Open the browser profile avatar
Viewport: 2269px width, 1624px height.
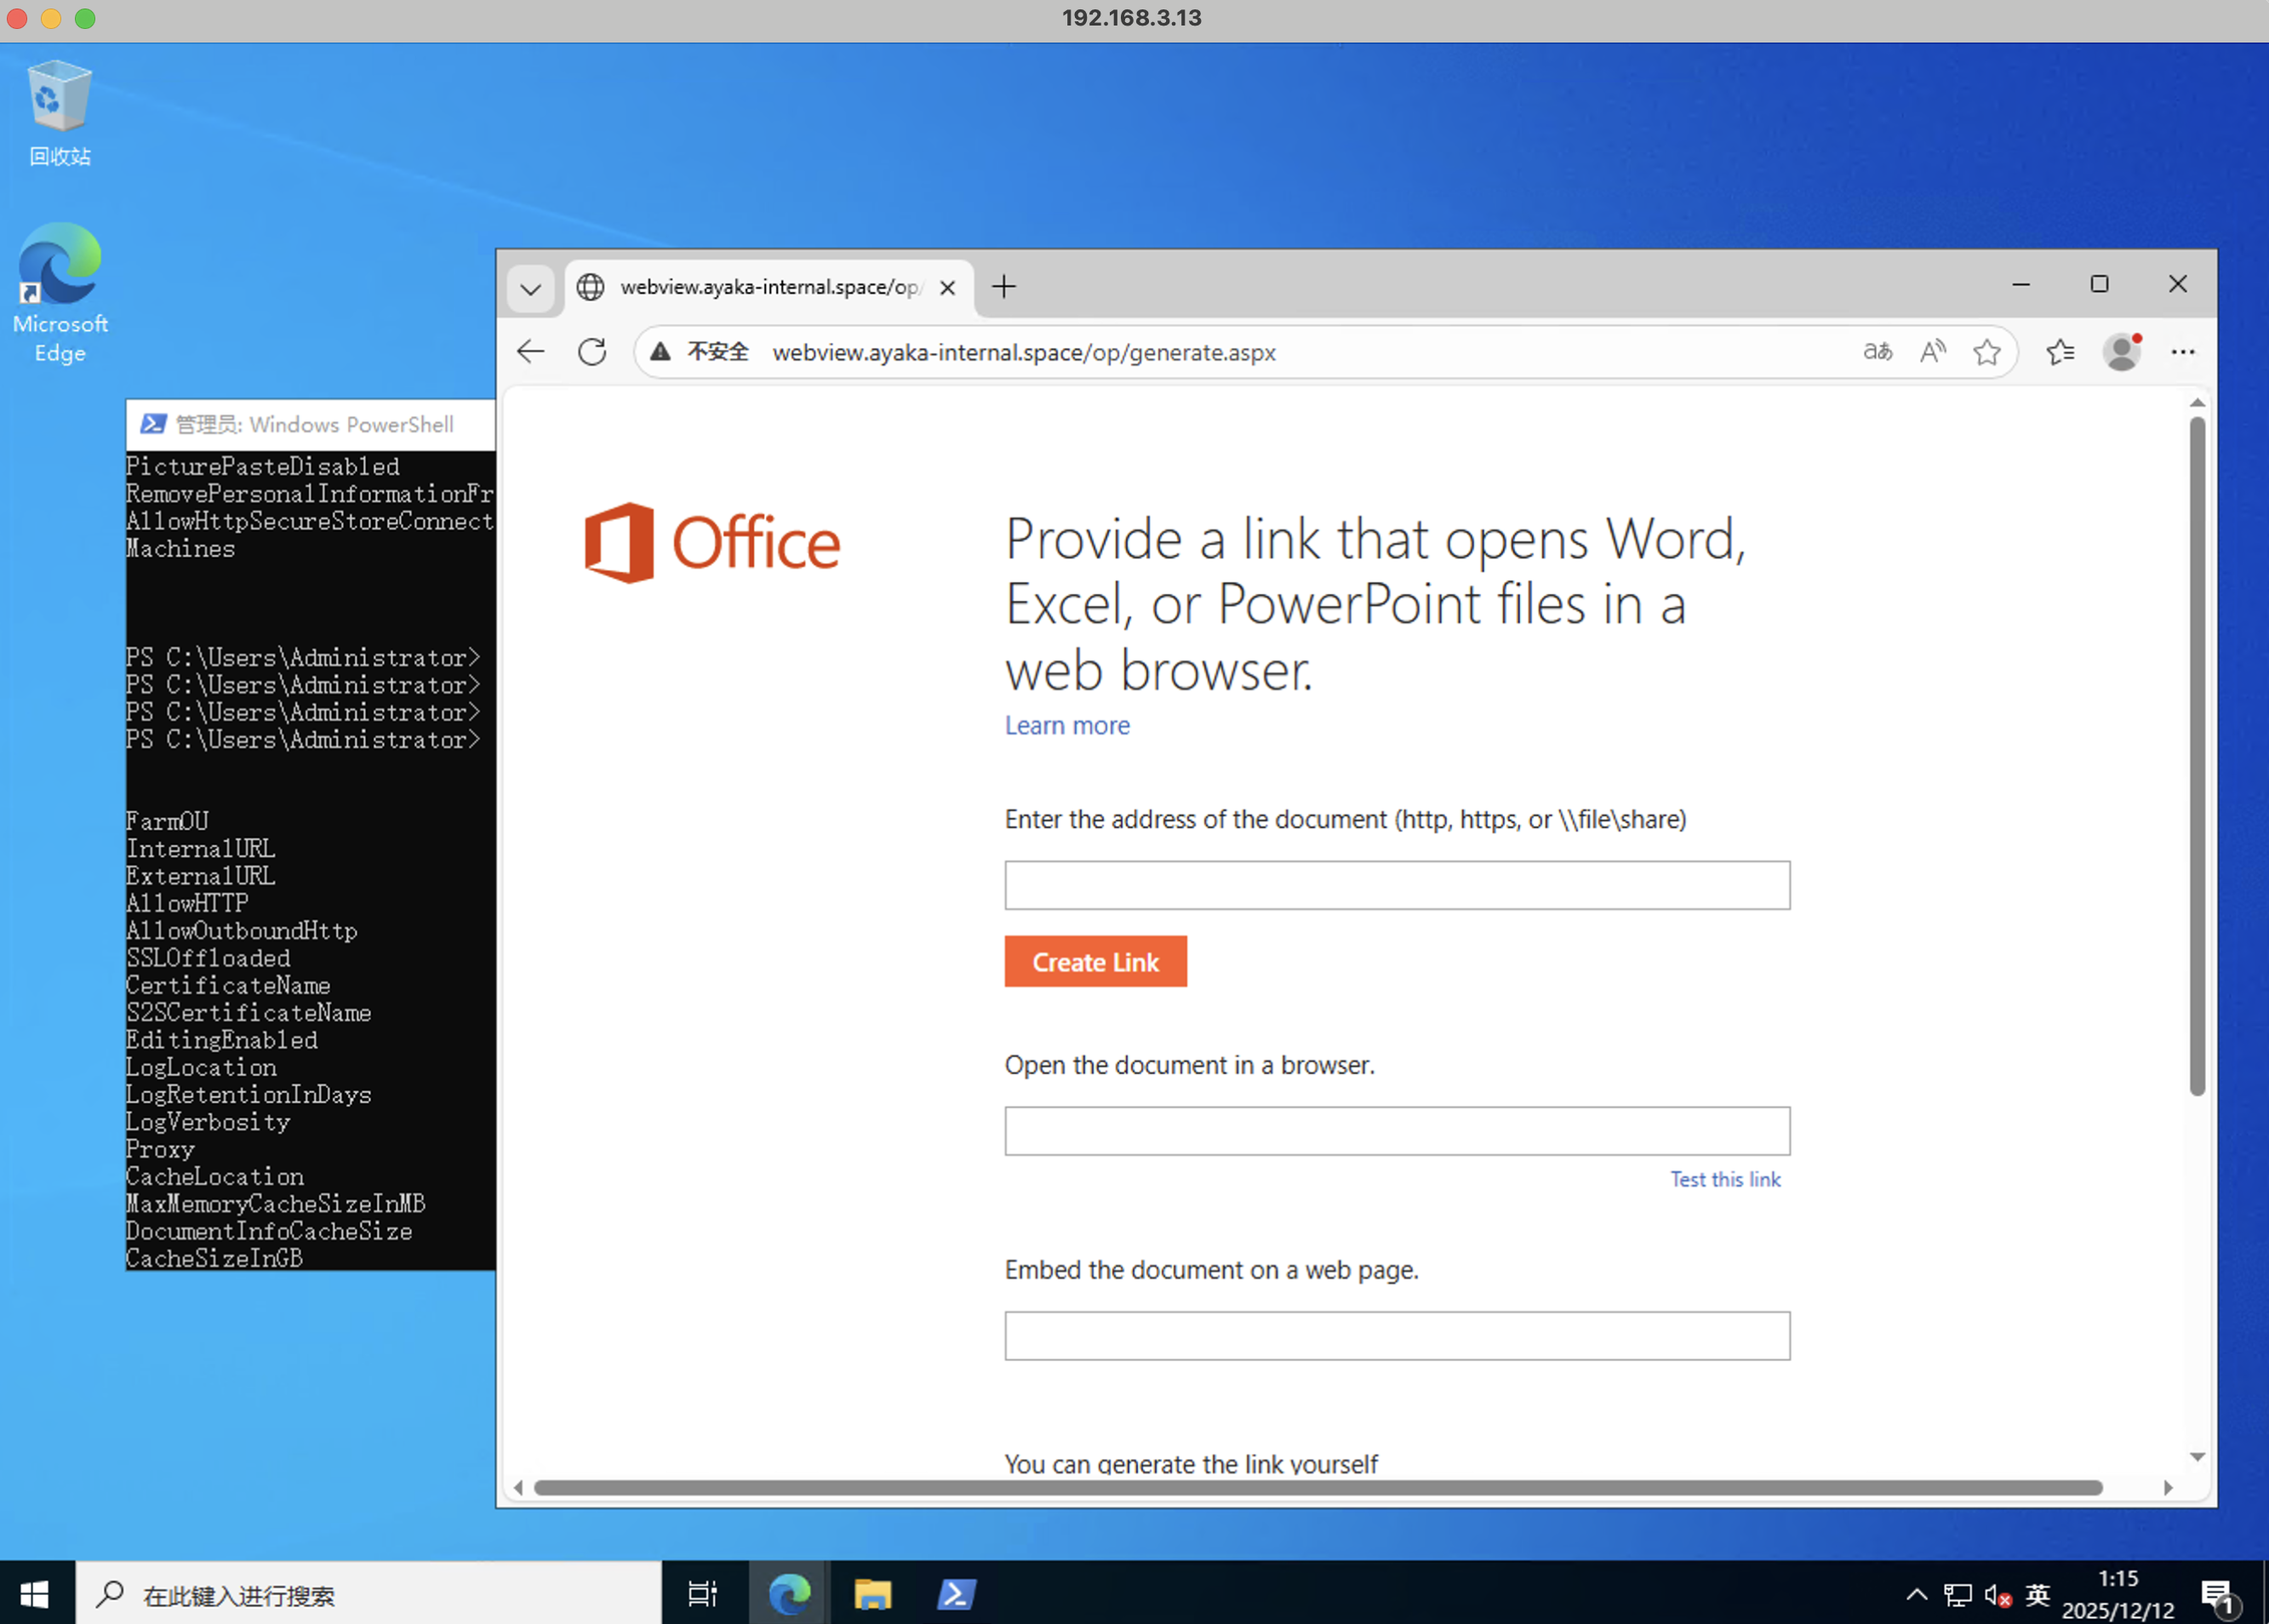click(2121, 352)
